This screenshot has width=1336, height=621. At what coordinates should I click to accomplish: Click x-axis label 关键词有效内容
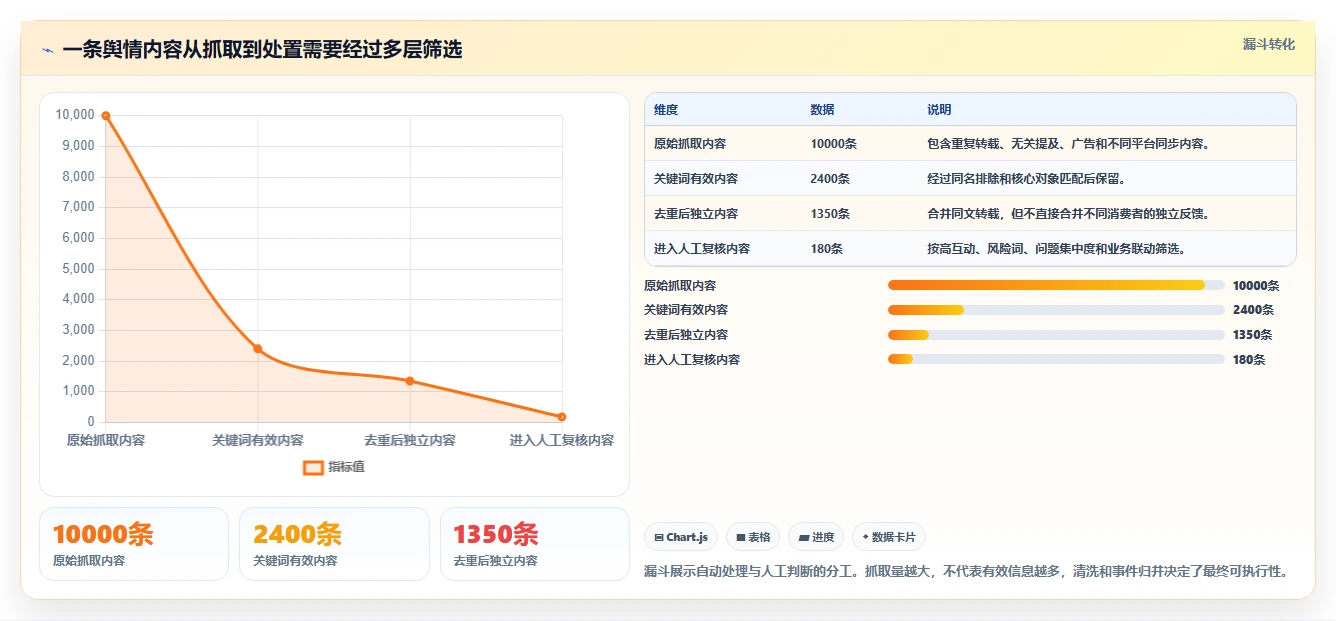258,440
